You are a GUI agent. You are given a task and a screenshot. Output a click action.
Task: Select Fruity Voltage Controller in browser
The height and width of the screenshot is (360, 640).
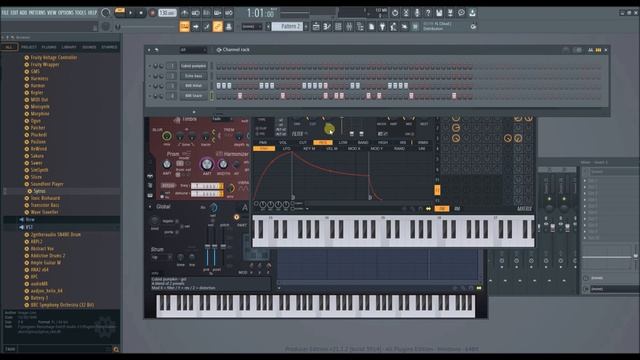[54, 58]
